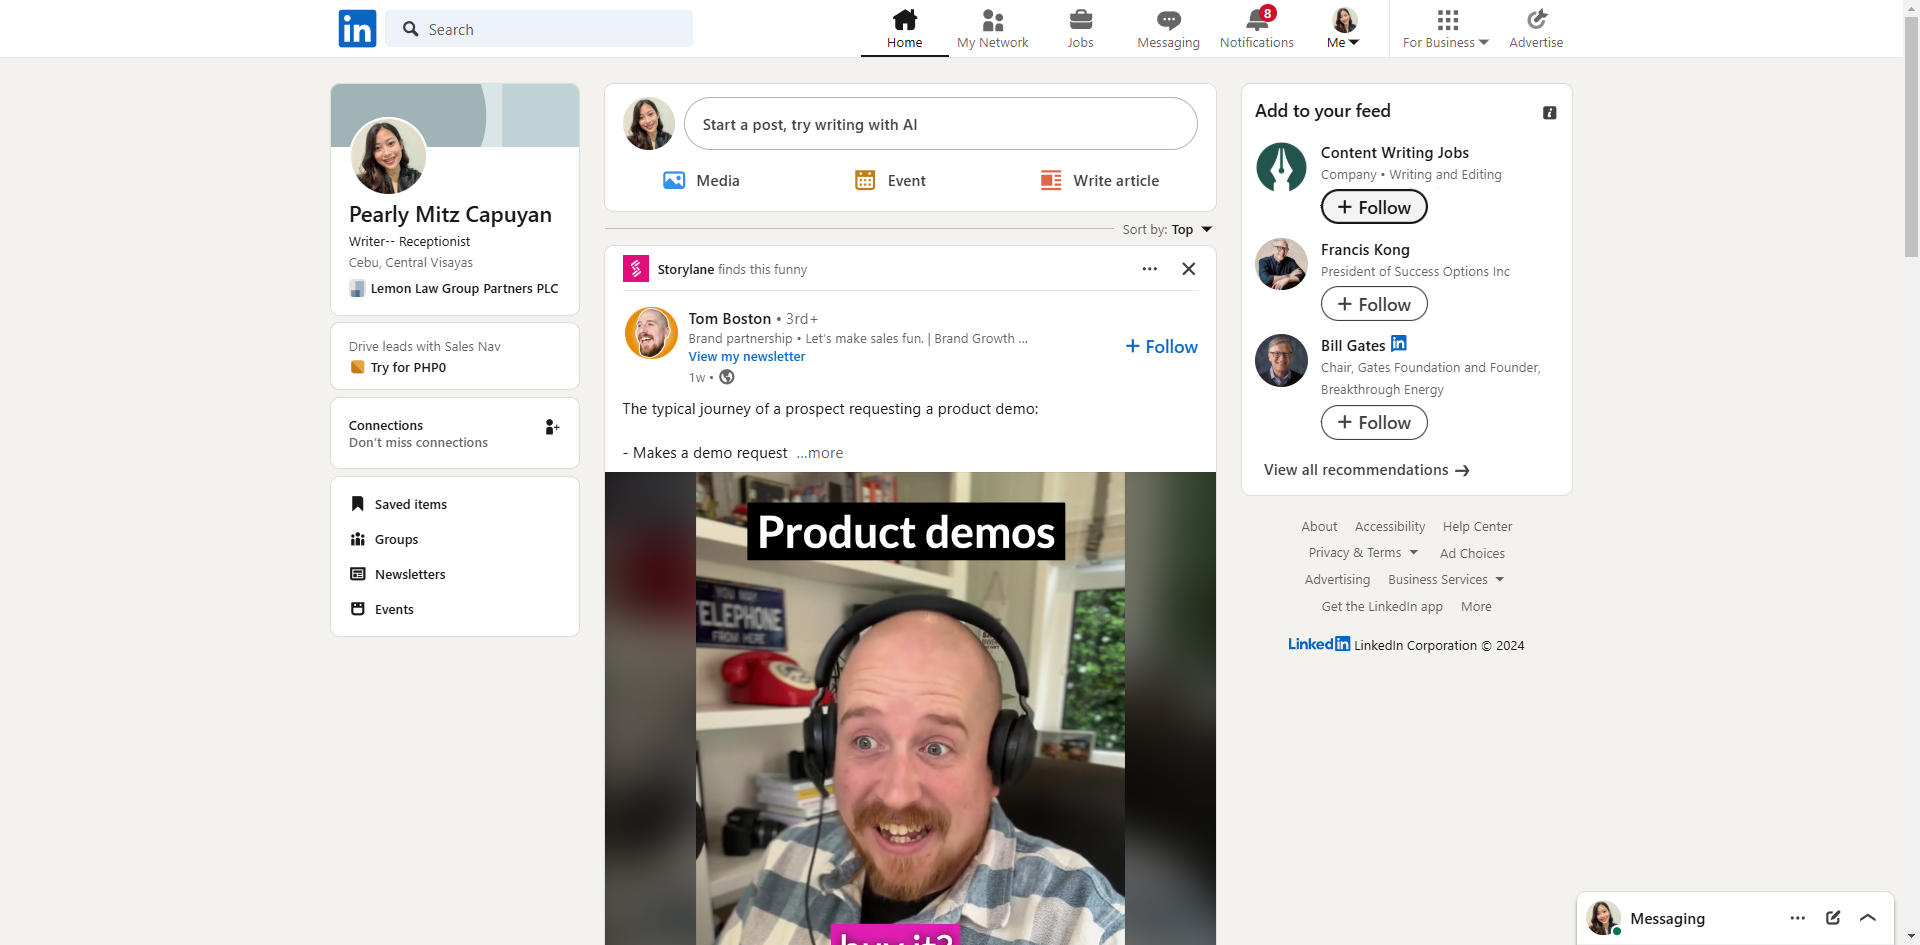This screenshot has width=1920, height=945.
Task: Expand the Messaging overlay chevron
Action: point(1868,918)
